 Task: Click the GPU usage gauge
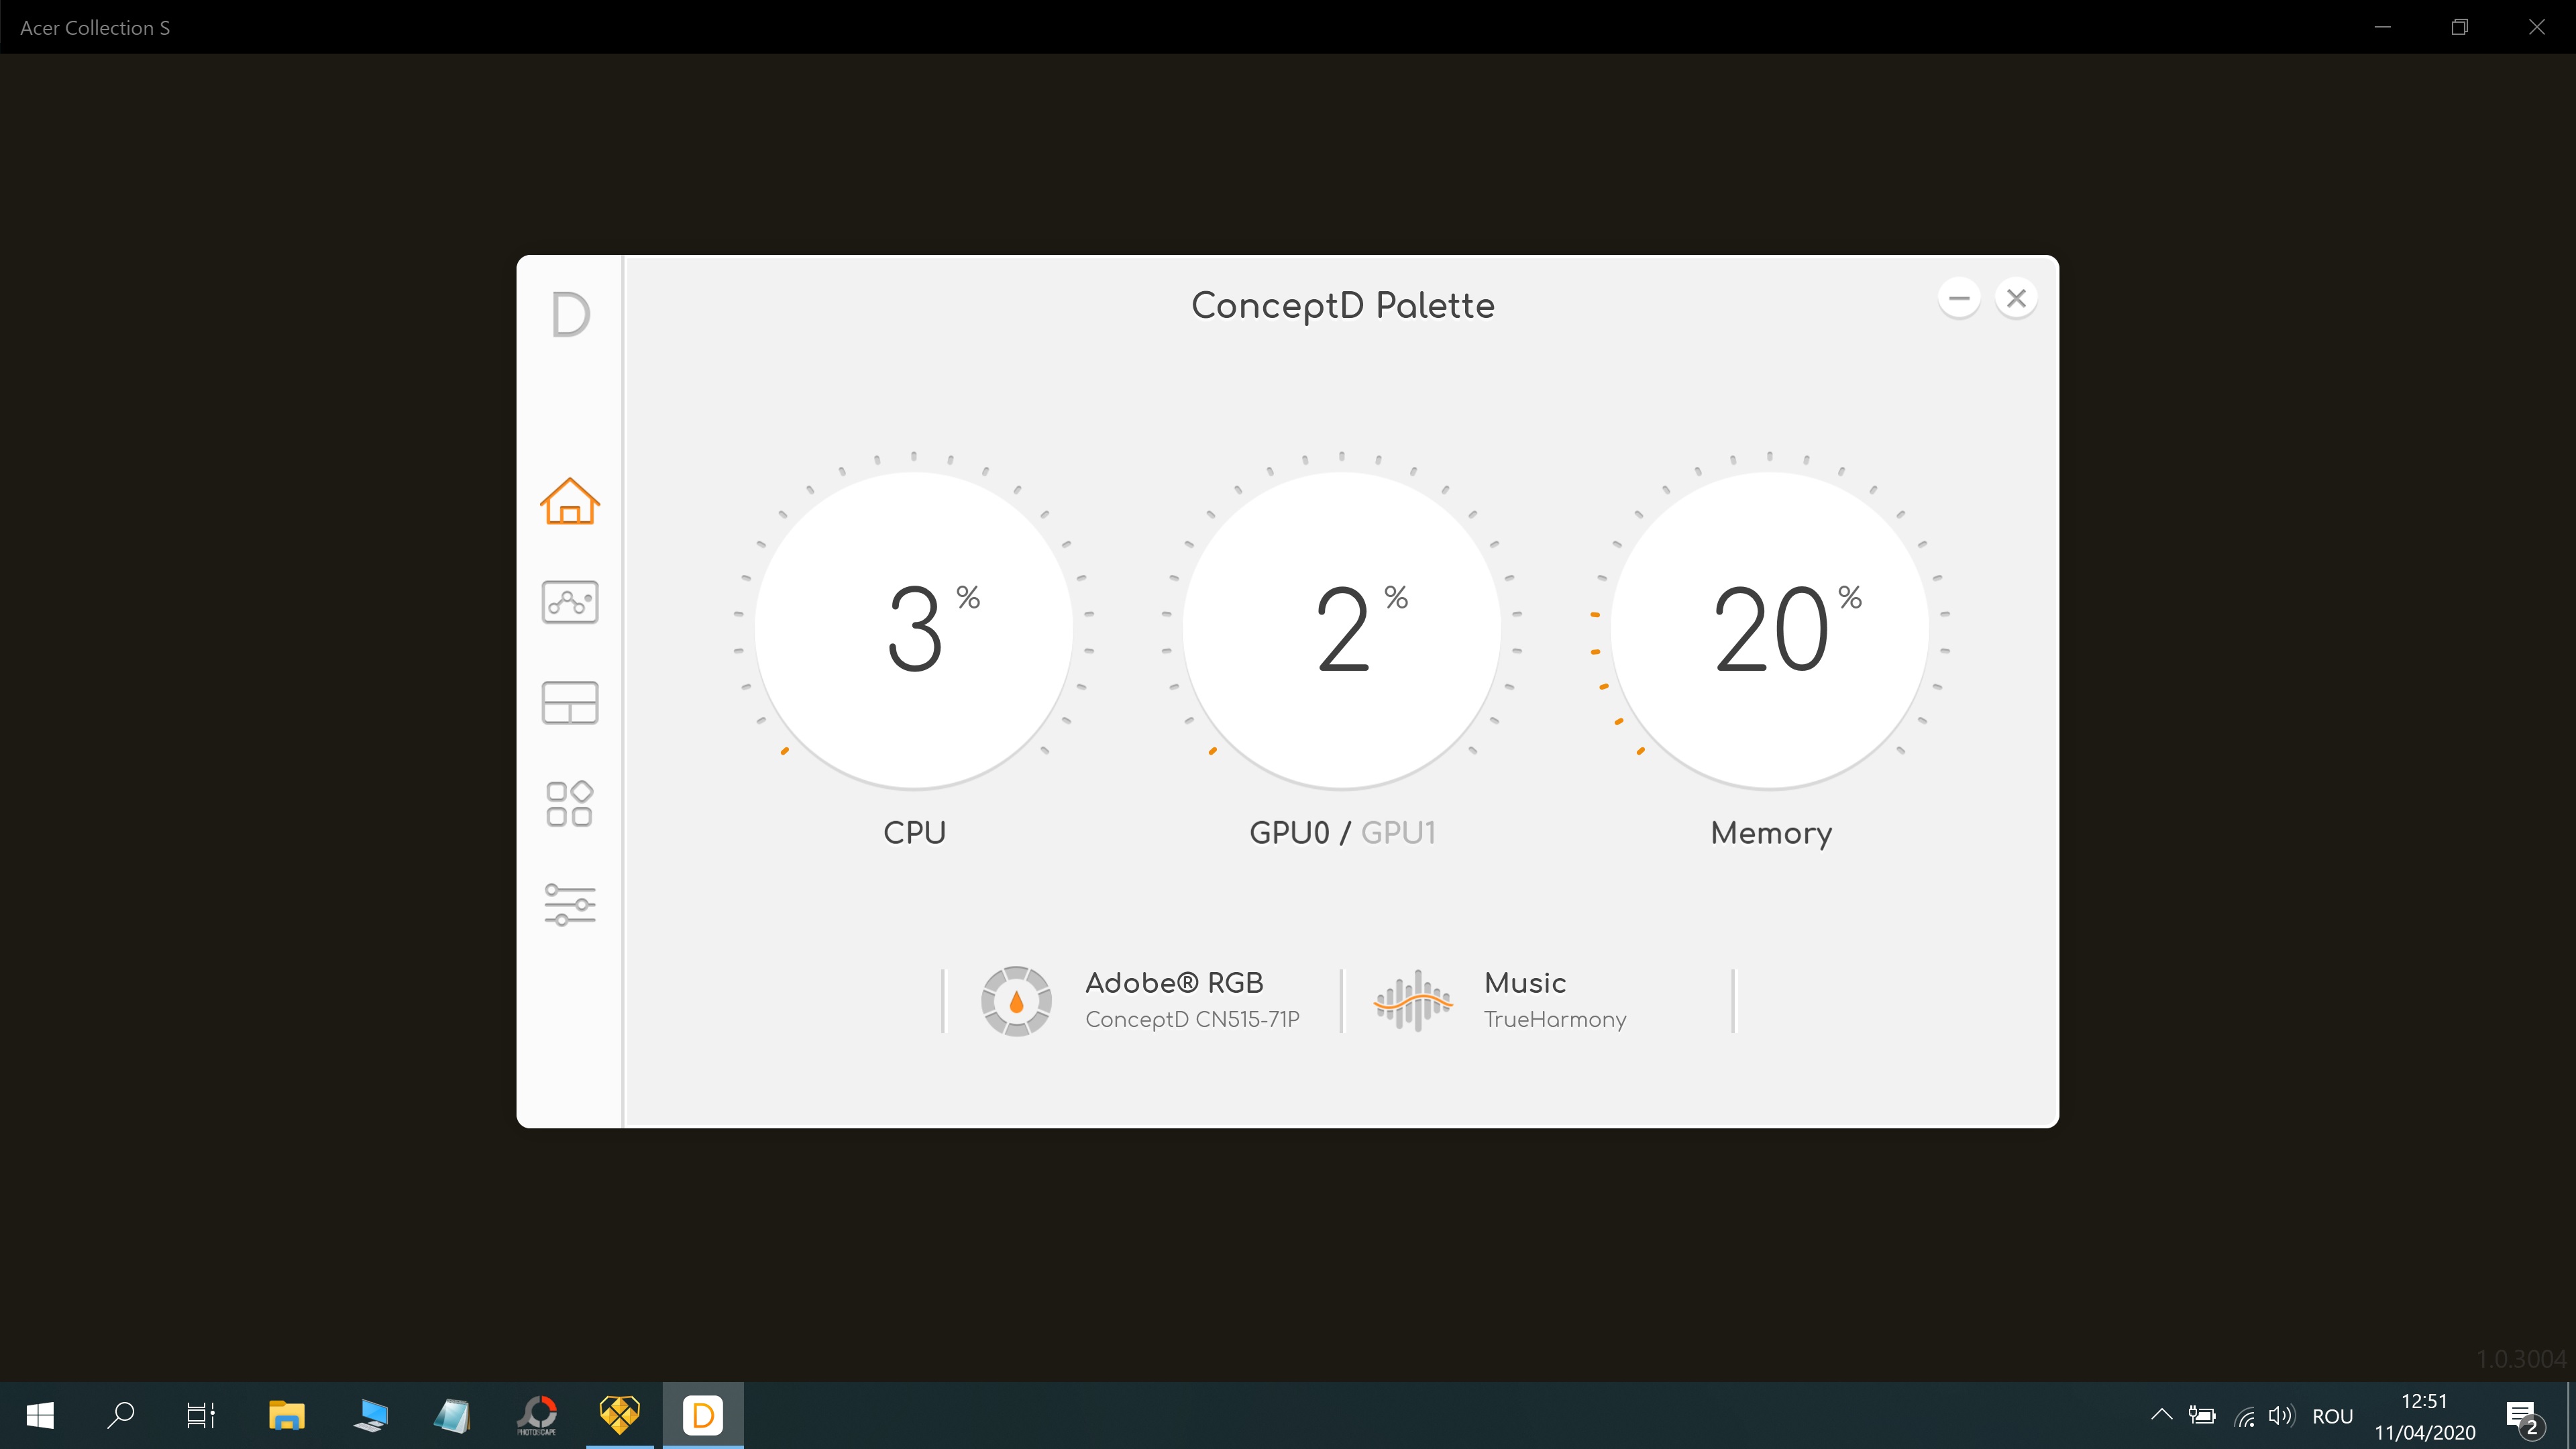1342,630
